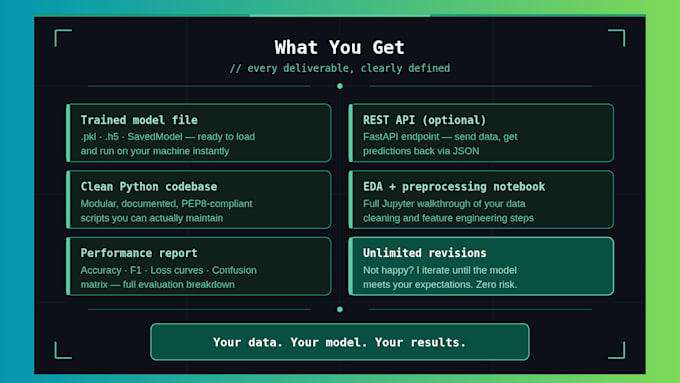Click 'Not happy? I iterate until the model' line

440,270
